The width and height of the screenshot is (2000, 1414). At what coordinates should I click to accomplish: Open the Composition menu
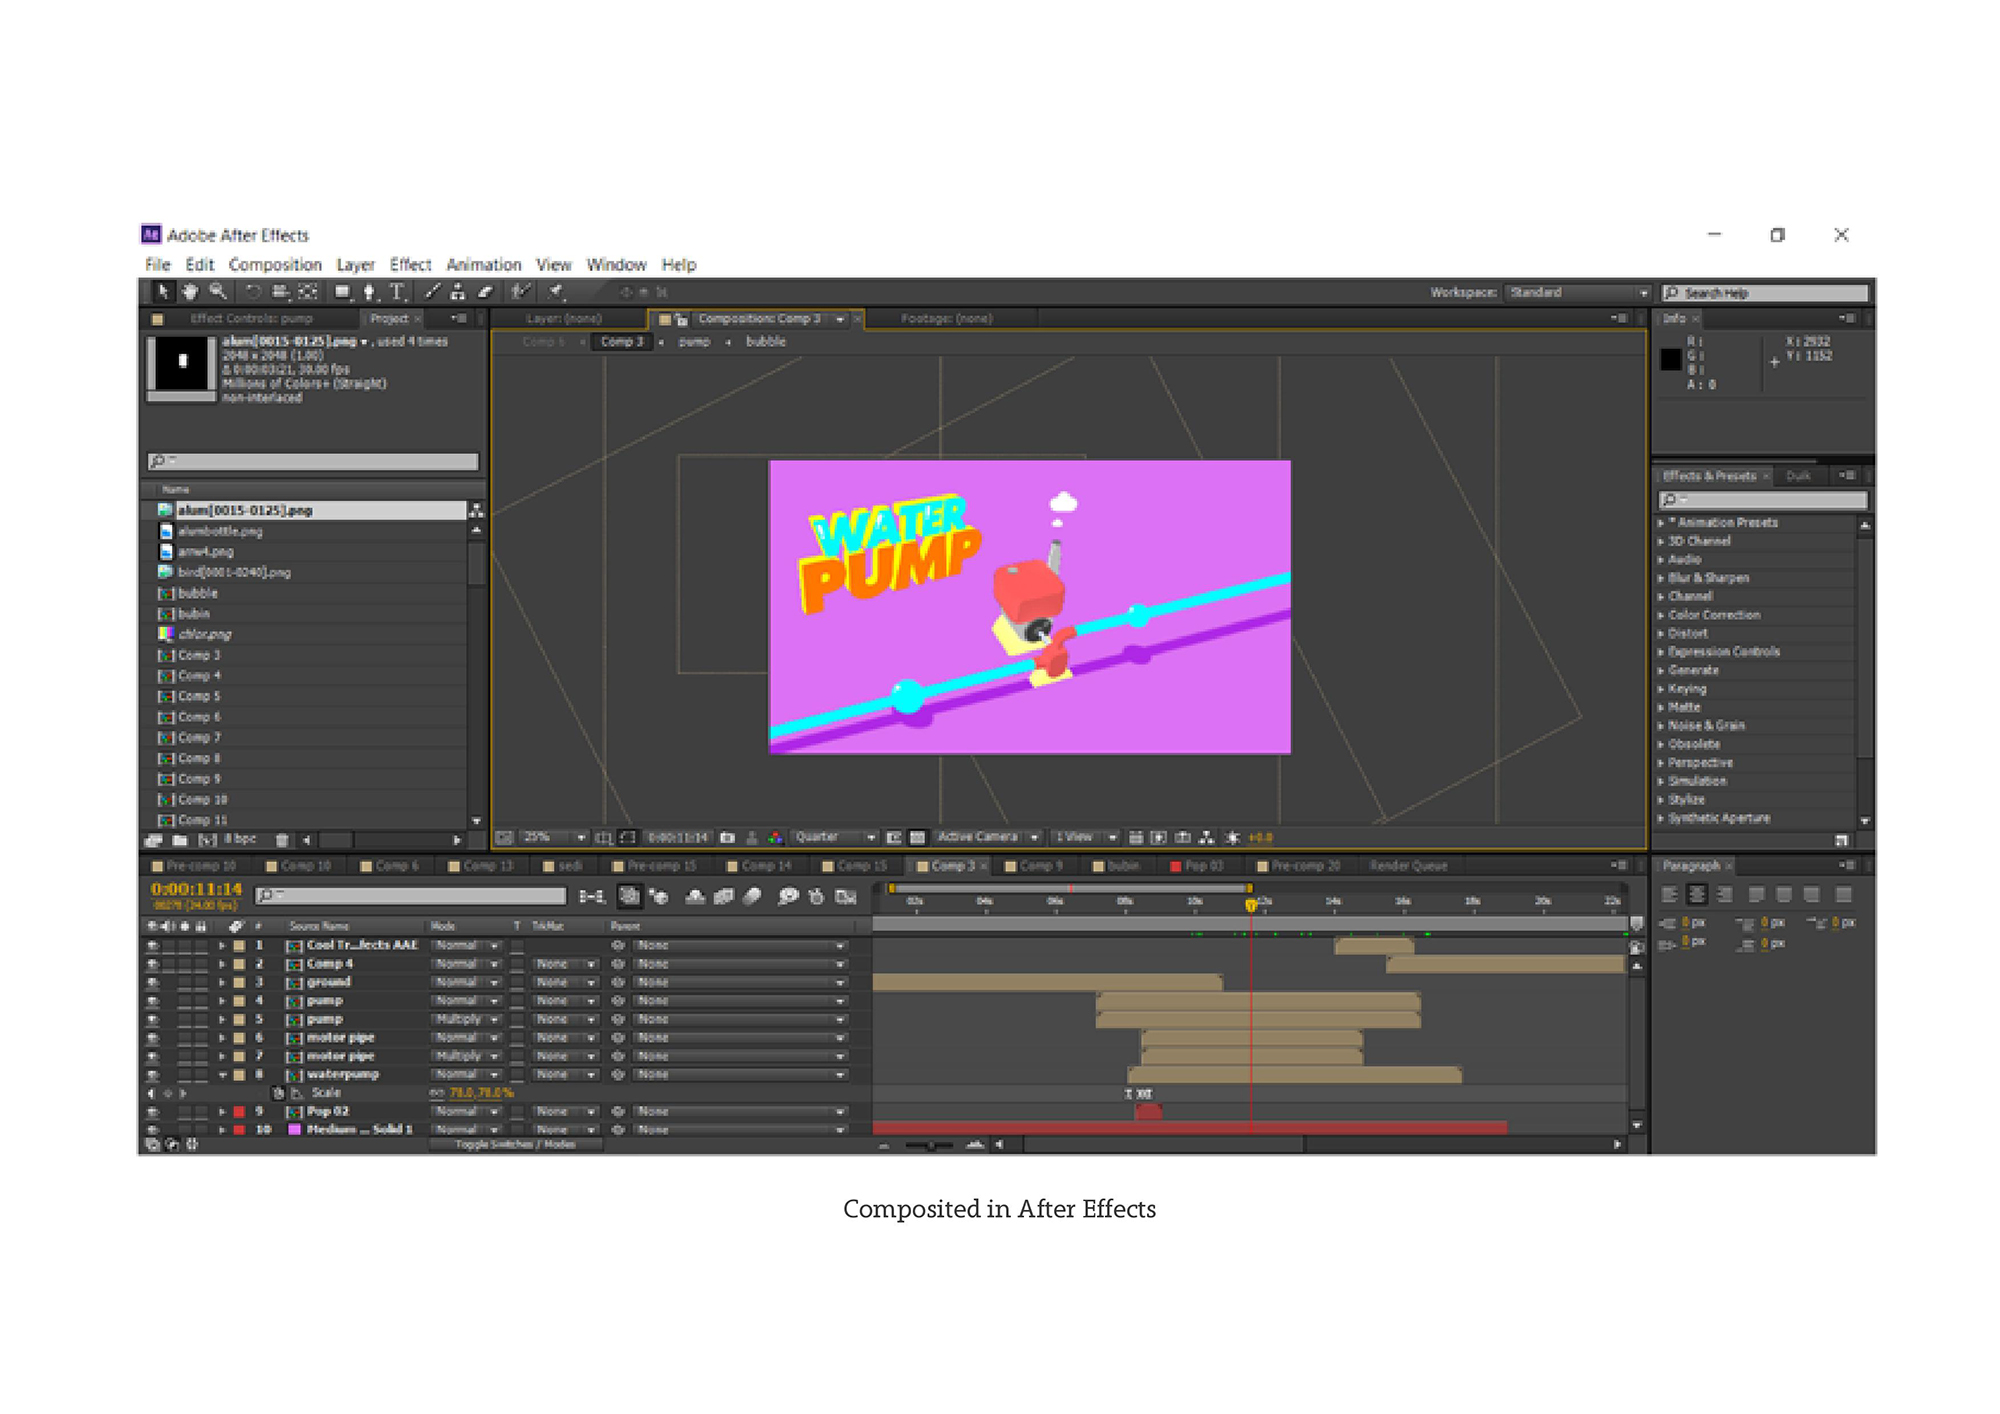[x=275, y=264]
